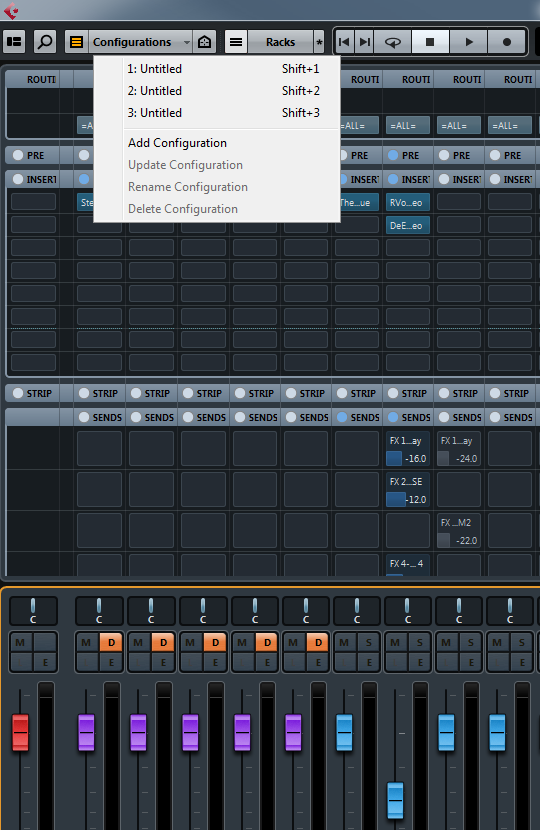
Task: Choose Rename Configuration from the menu
Action: [217, 187]
